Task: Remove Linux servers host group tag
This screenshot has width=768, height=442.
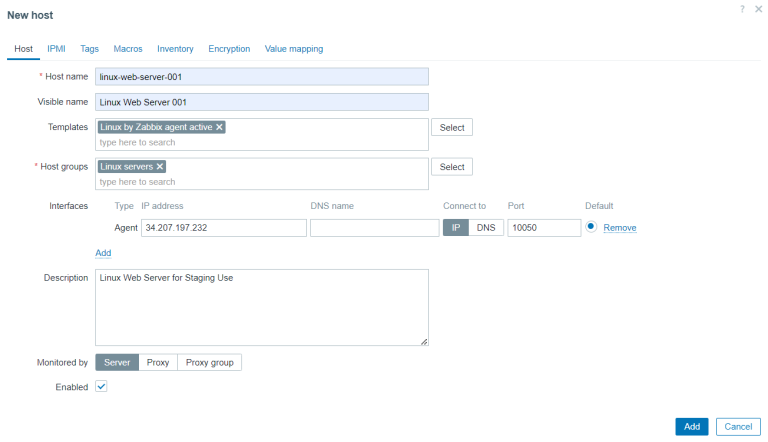Action: pos(160,166)
